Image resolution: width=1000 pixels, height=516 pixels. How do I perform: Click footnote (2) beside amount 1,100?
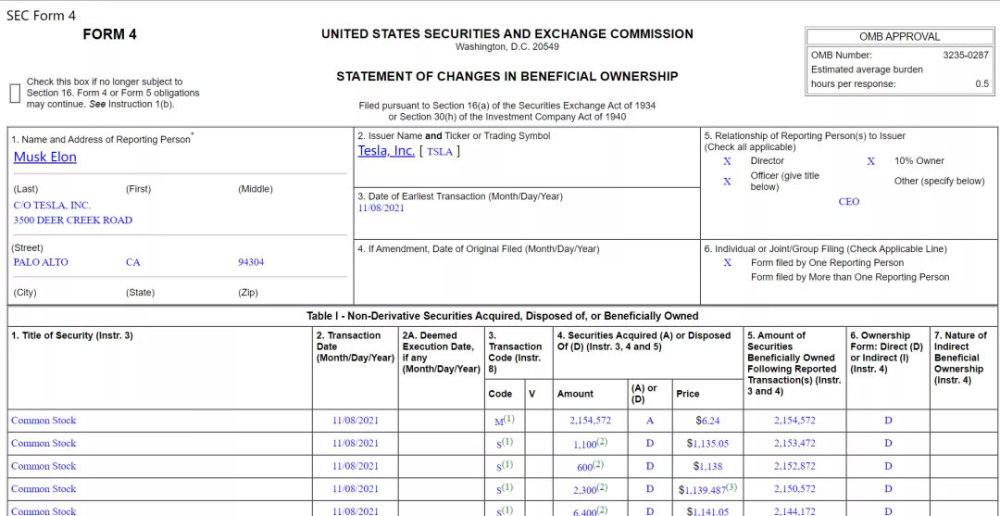point(603,441)
